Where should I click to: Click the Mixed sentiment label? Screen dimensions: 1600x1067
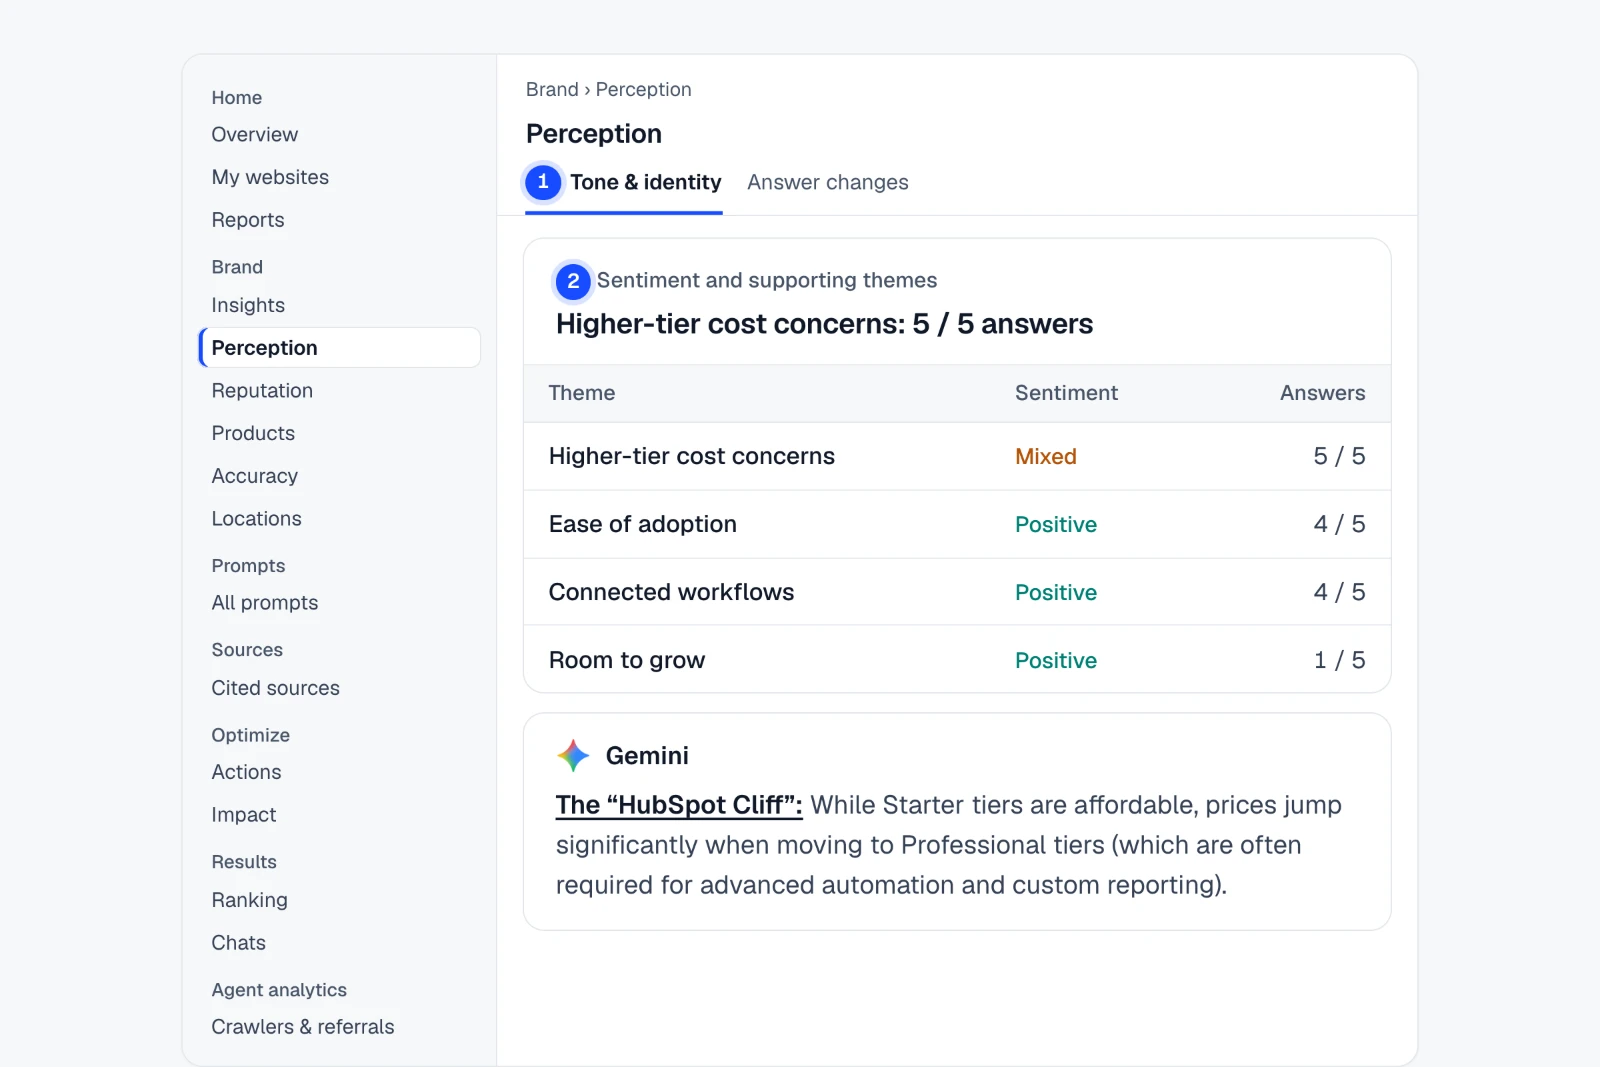[x=1046, y=456]
